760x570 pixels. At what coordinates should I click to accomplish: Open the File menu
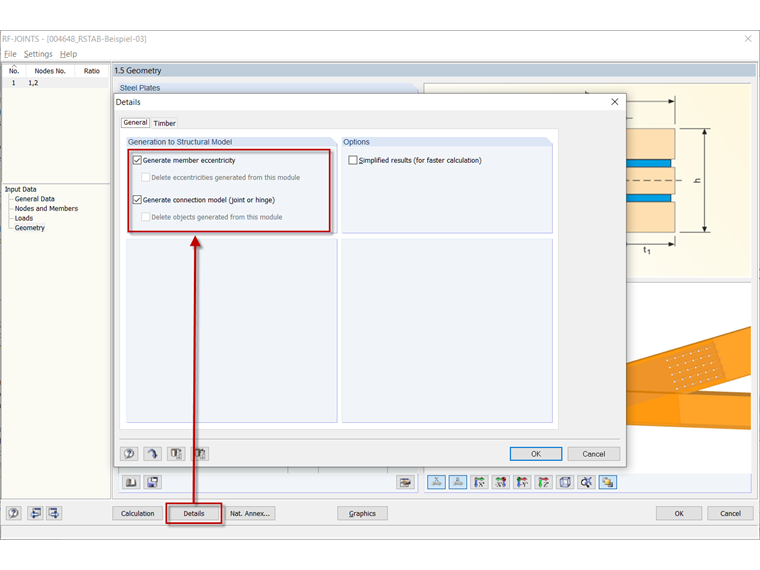(x=10, y=54)
